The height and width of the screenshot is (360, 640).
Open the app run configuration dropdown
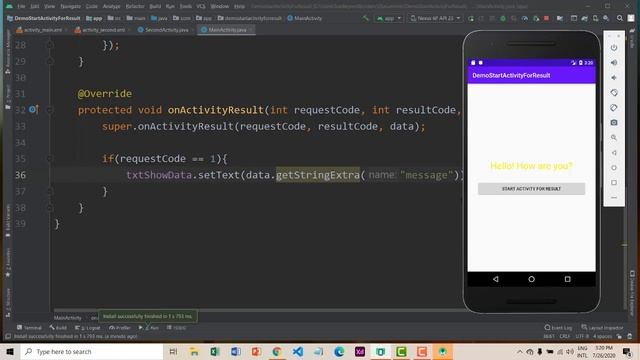pyautogui.click(x=389, y=18)
